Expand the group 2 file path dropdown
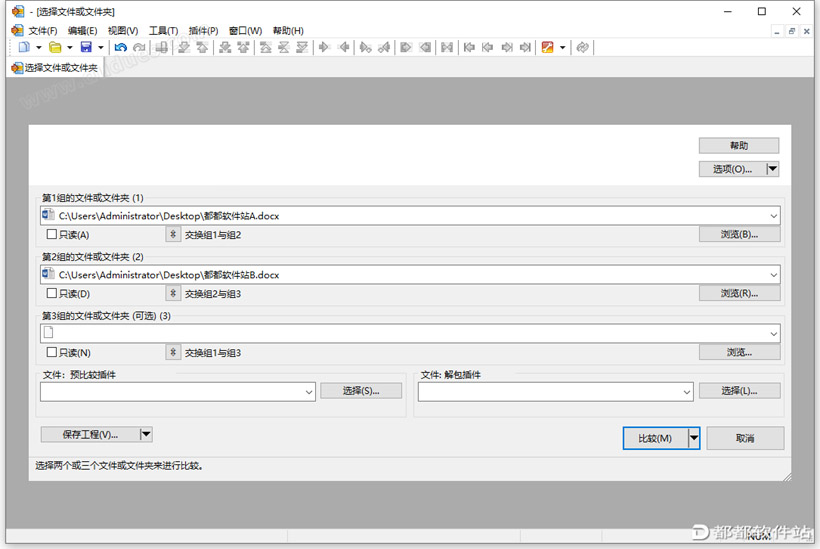The width and height of the screenshot is (820, 549). click(x=773, y=275)
